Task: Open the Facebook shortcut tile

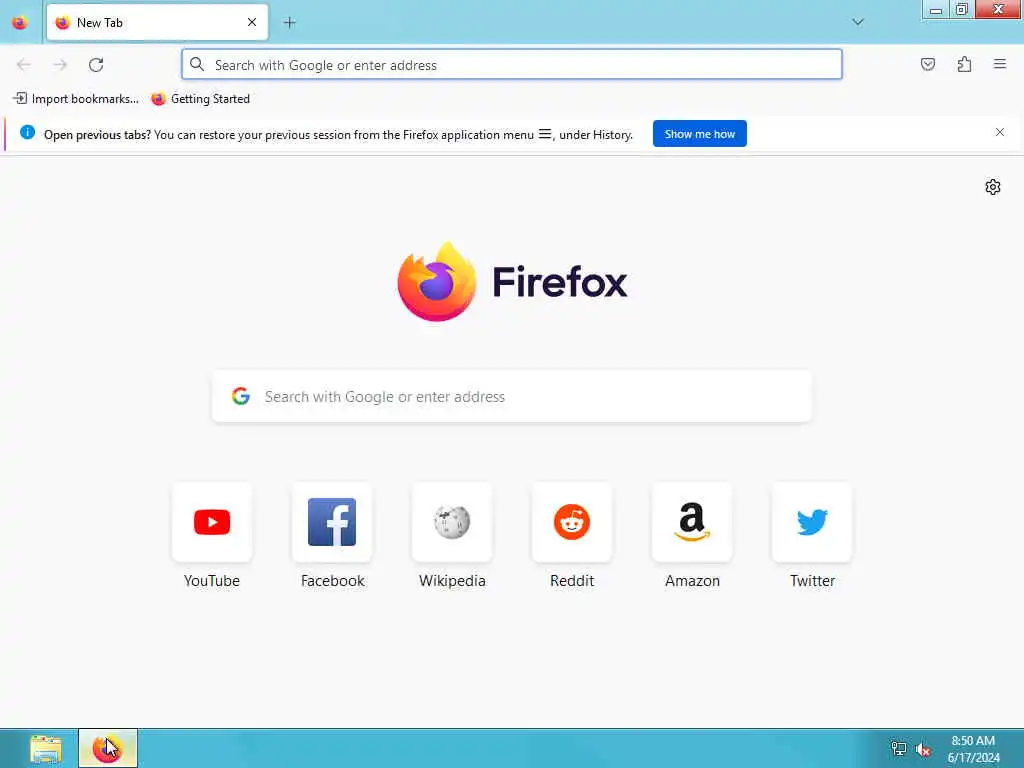Action: pyautogui.click(x=332, y=522)
